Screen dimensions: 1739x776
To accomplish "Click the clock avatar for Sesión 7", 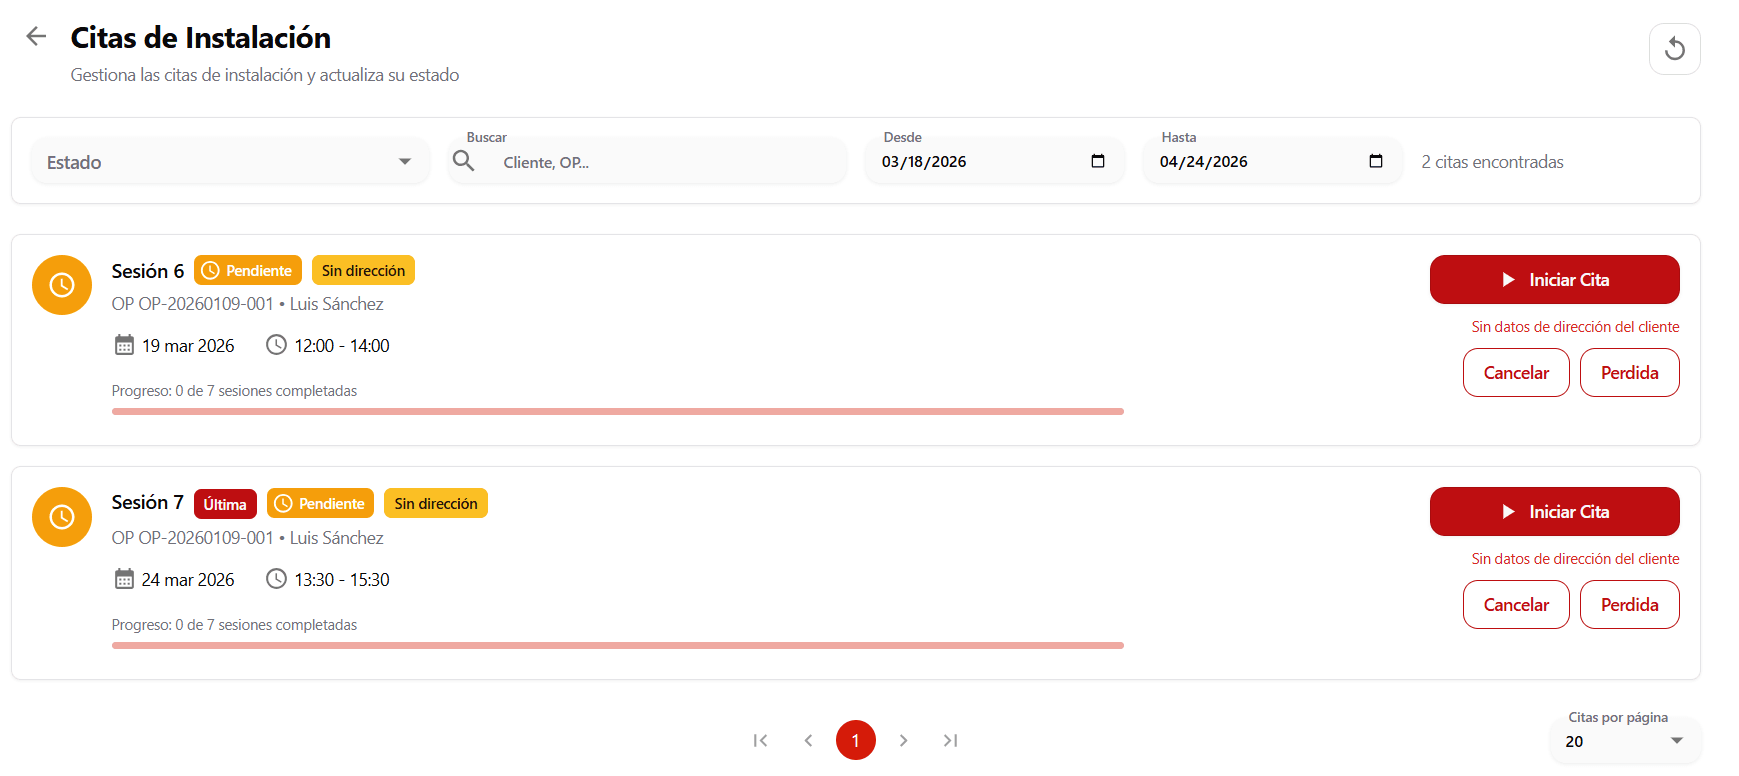I will tap(62, 517).
